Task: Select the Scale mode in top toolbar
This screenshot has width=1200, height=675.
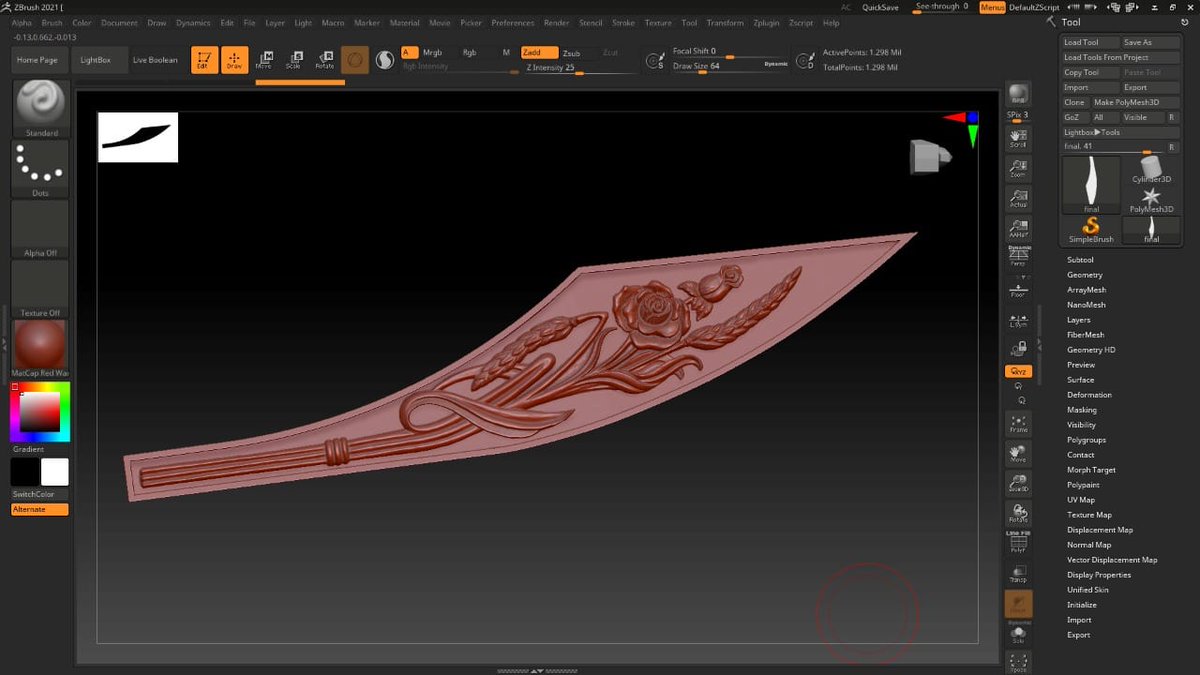Action: click(x=294, y=60)
